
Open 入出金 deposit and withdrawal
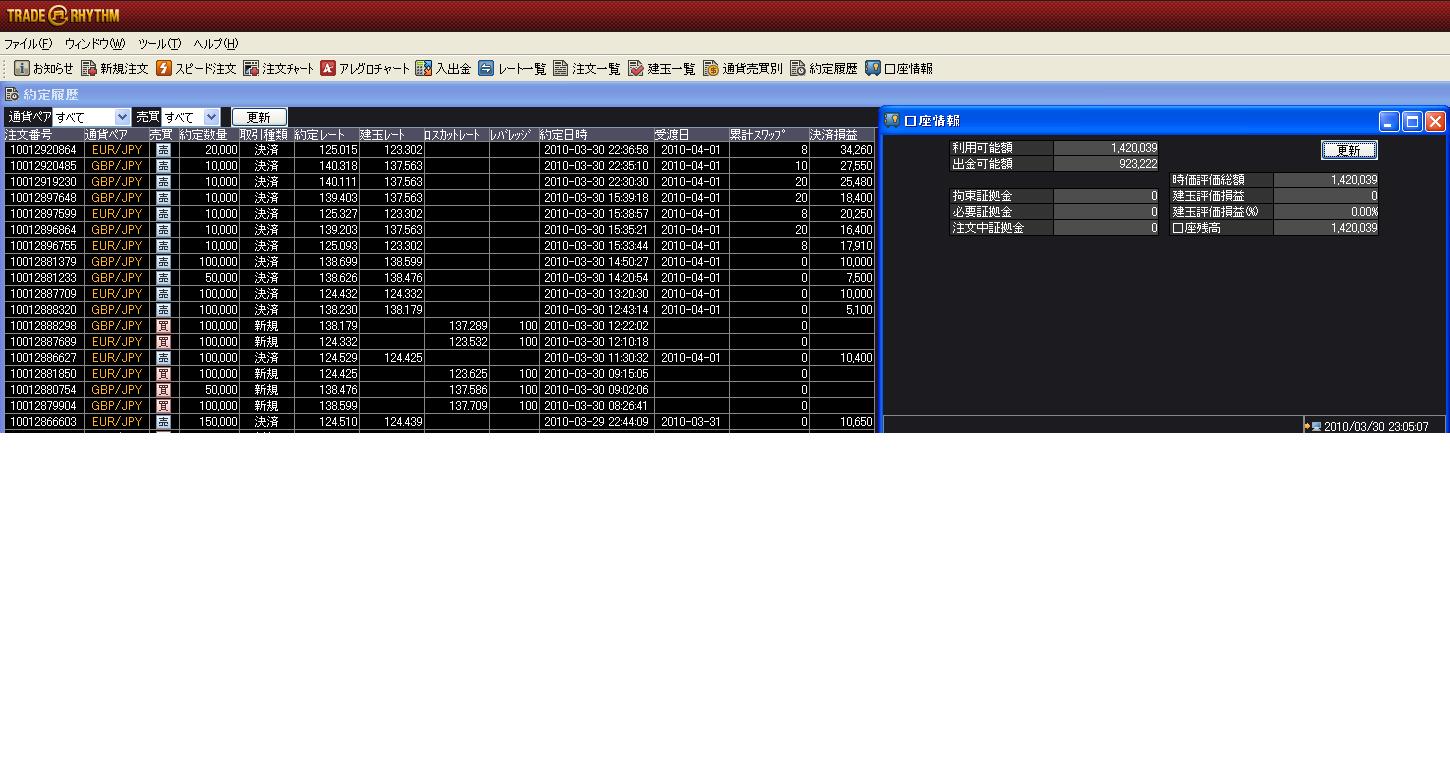pyautogui.click(x=443, y=69)
